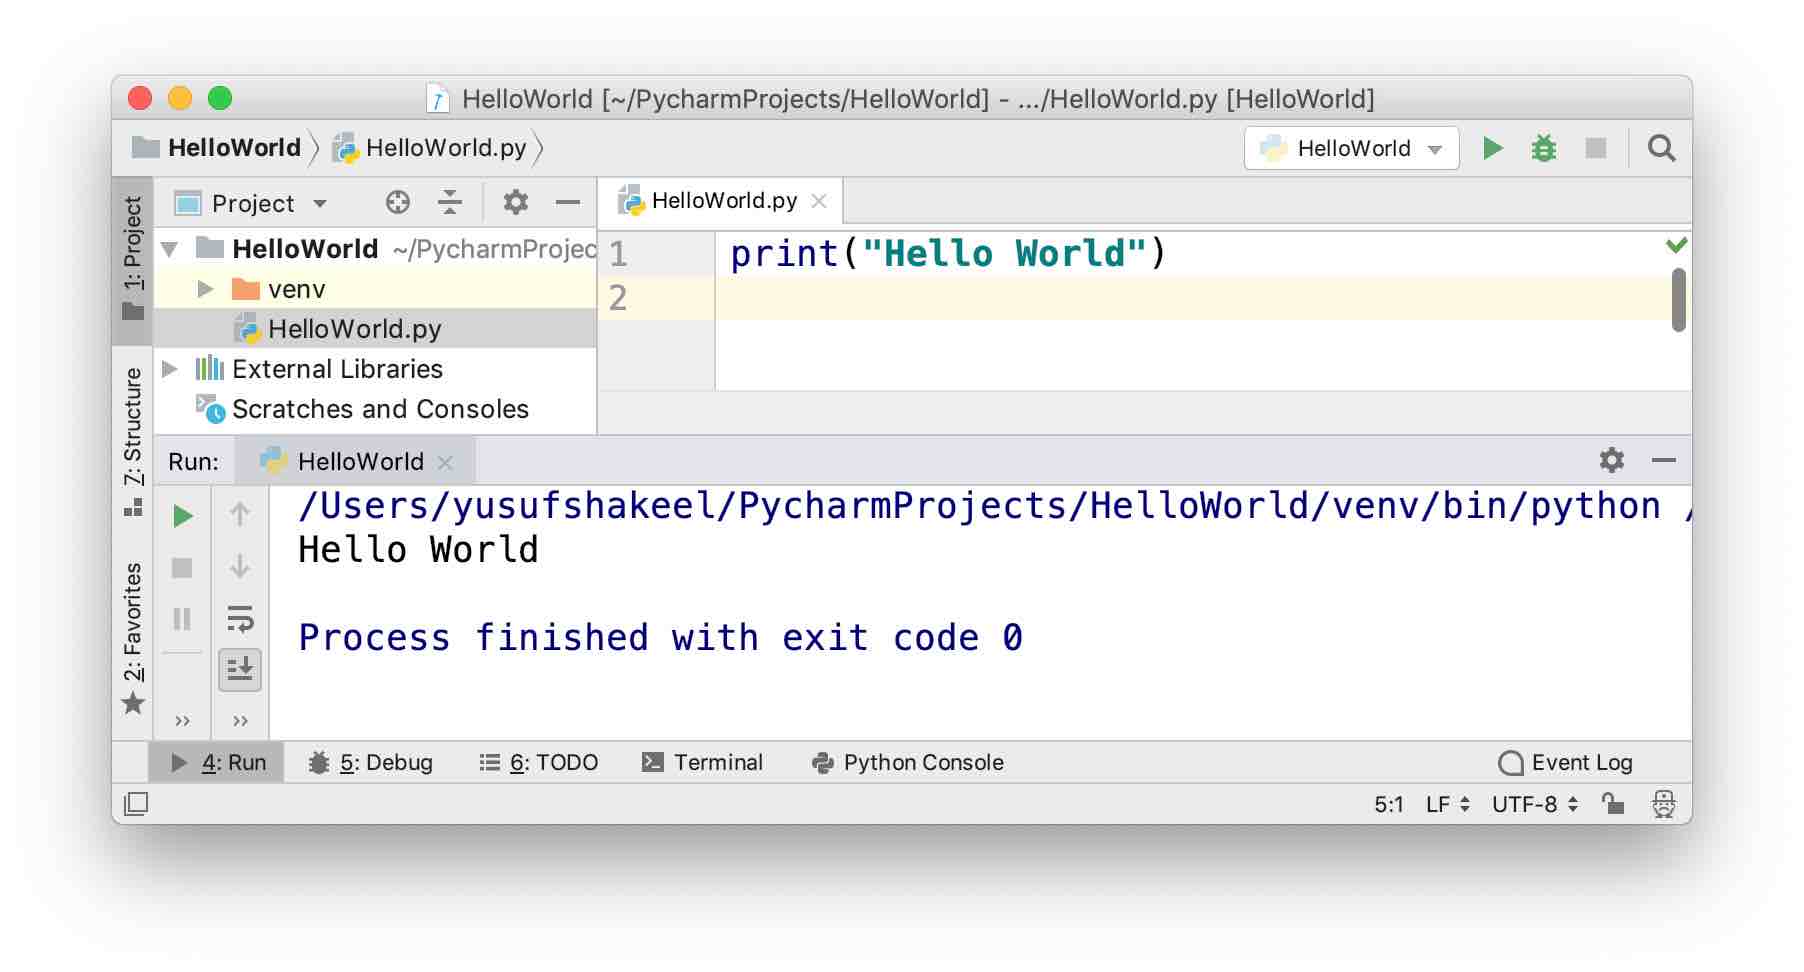This screenshot has height=972, width=1804.
Task: Toggle the read-only lock in the status bar
Action: click(x=1612, y=803)
